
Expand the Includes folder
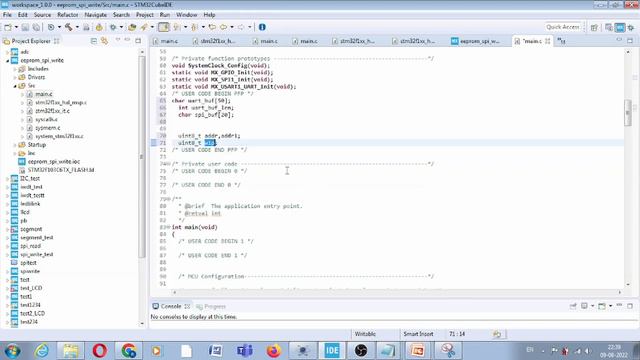click(x=15, y=69)
